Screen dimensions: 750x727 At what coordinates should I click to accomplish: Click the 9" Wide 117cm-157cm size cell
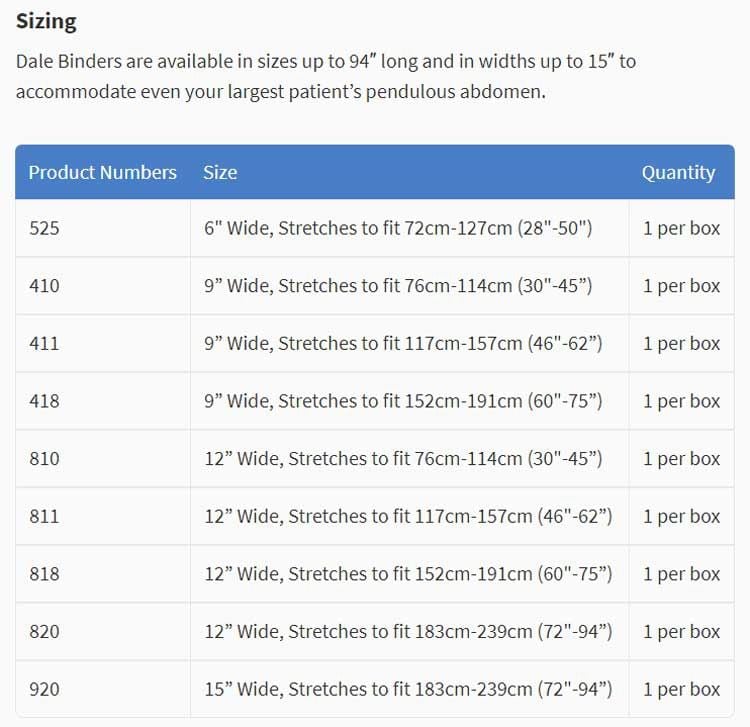click(x=409, y=343)
